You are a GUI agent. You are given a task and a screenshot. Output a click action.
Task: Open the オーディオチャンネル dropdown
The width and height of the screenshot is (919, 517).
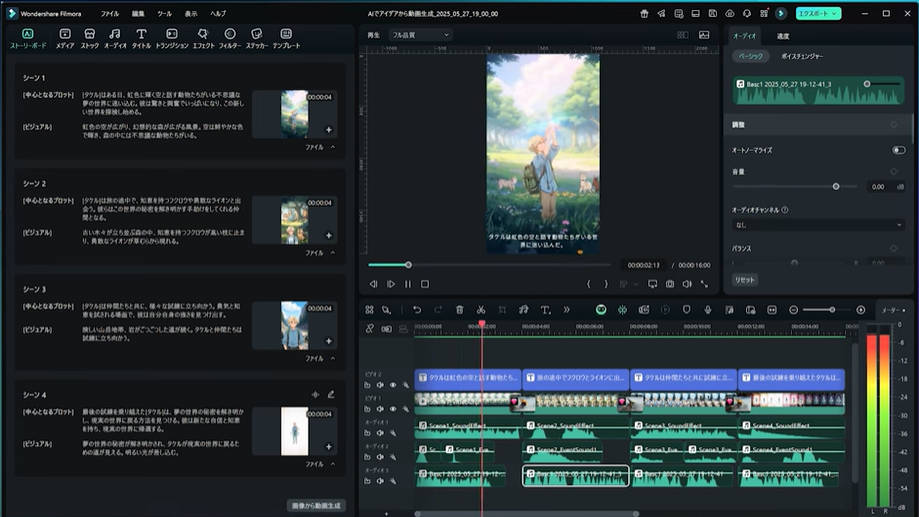click(x=818, y=225)
